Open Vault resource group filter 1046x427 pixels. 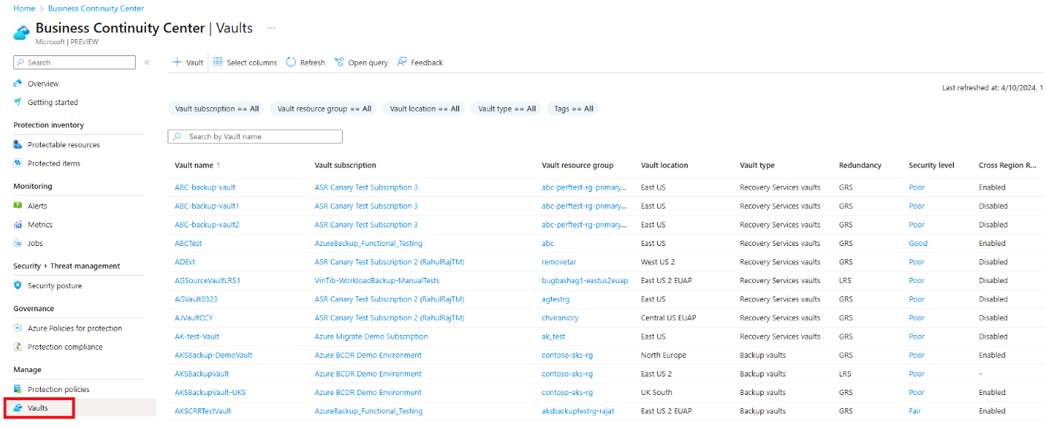click(324, 108)
